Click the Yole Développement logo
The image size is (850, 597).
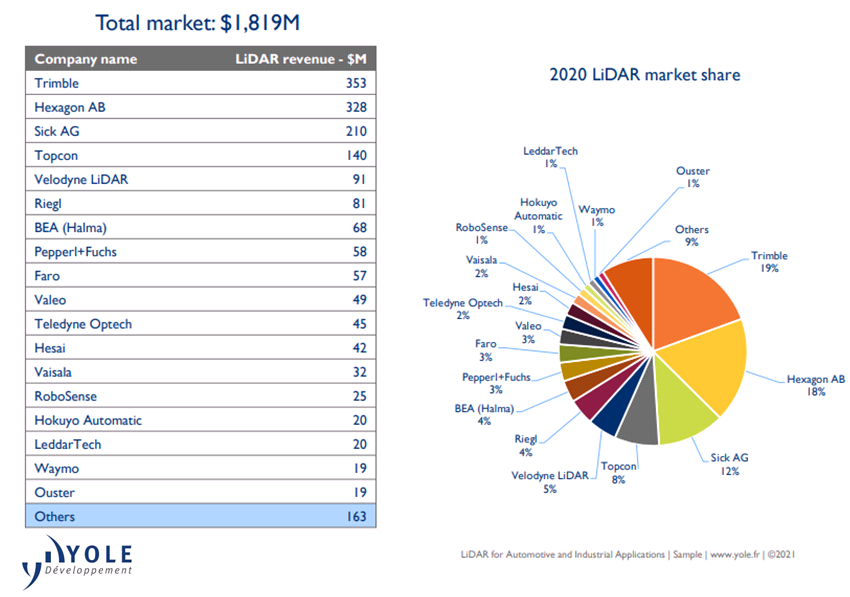pyautogui.click(x=77, y=562)
